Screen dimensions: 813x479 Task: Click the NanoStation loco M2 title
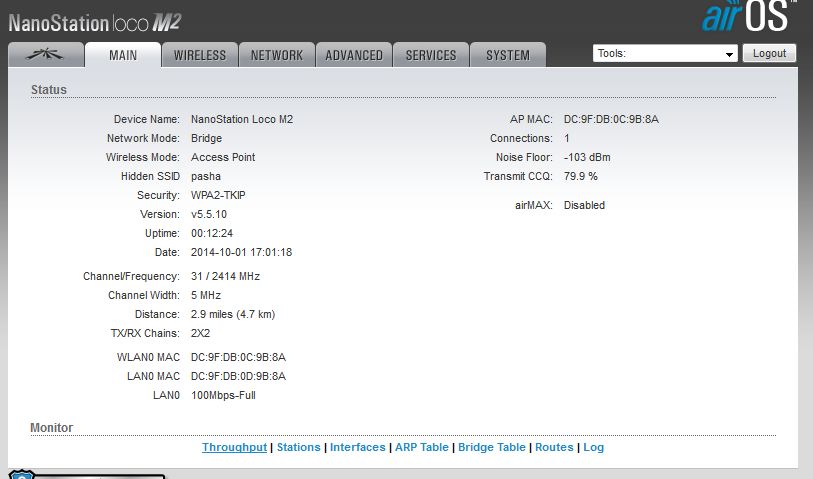95,23
